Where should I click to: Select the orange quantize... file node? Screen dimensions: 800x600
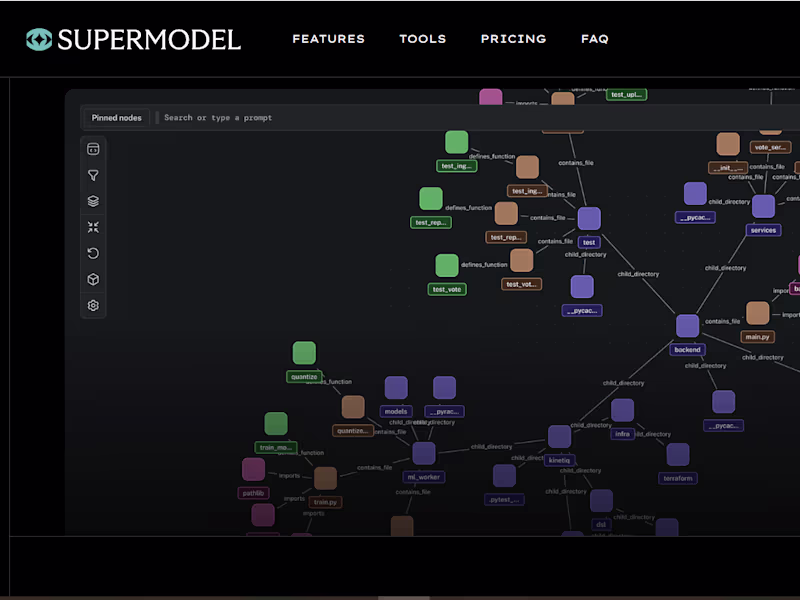(x=353, y=407)
